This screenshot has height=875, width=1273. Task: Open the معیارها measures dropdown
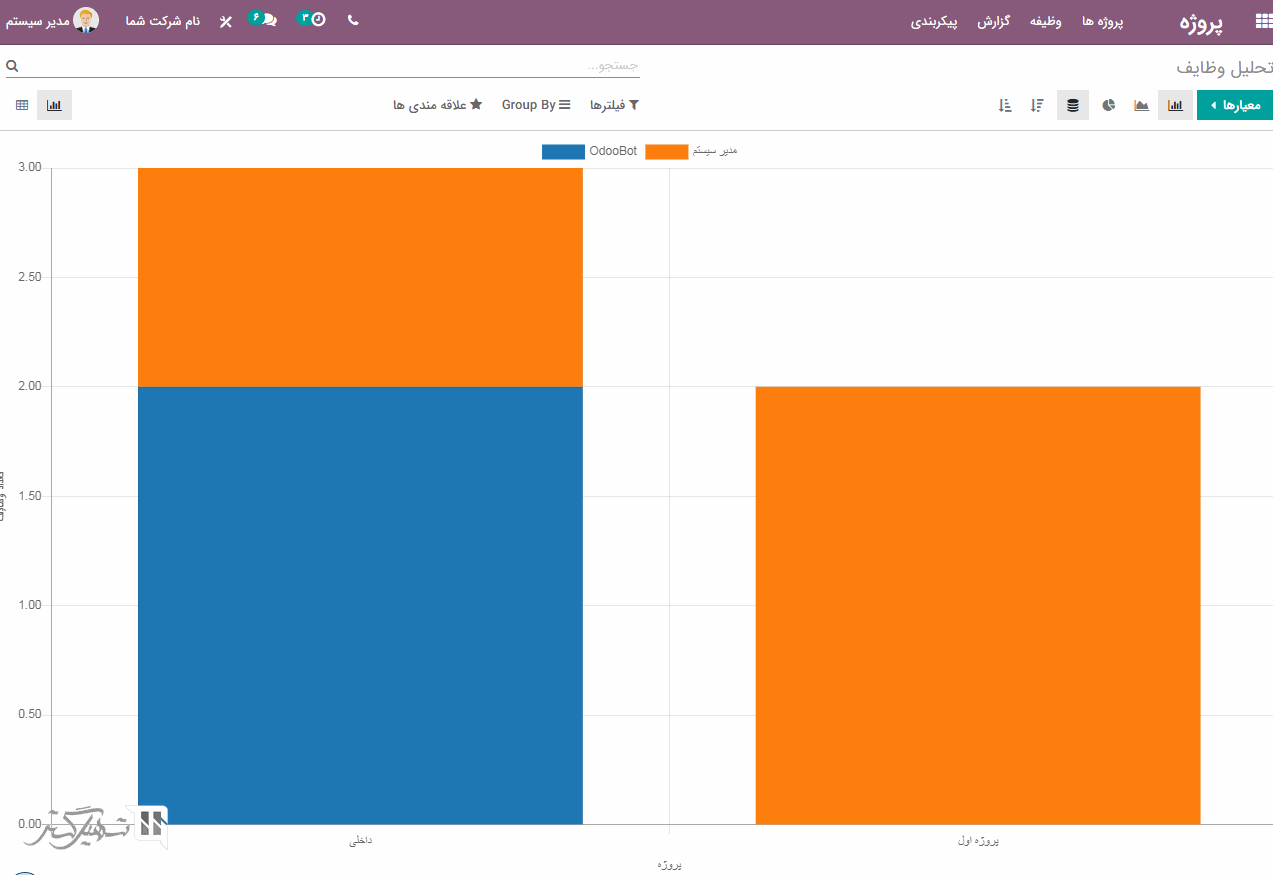(x=1235, y=105)
